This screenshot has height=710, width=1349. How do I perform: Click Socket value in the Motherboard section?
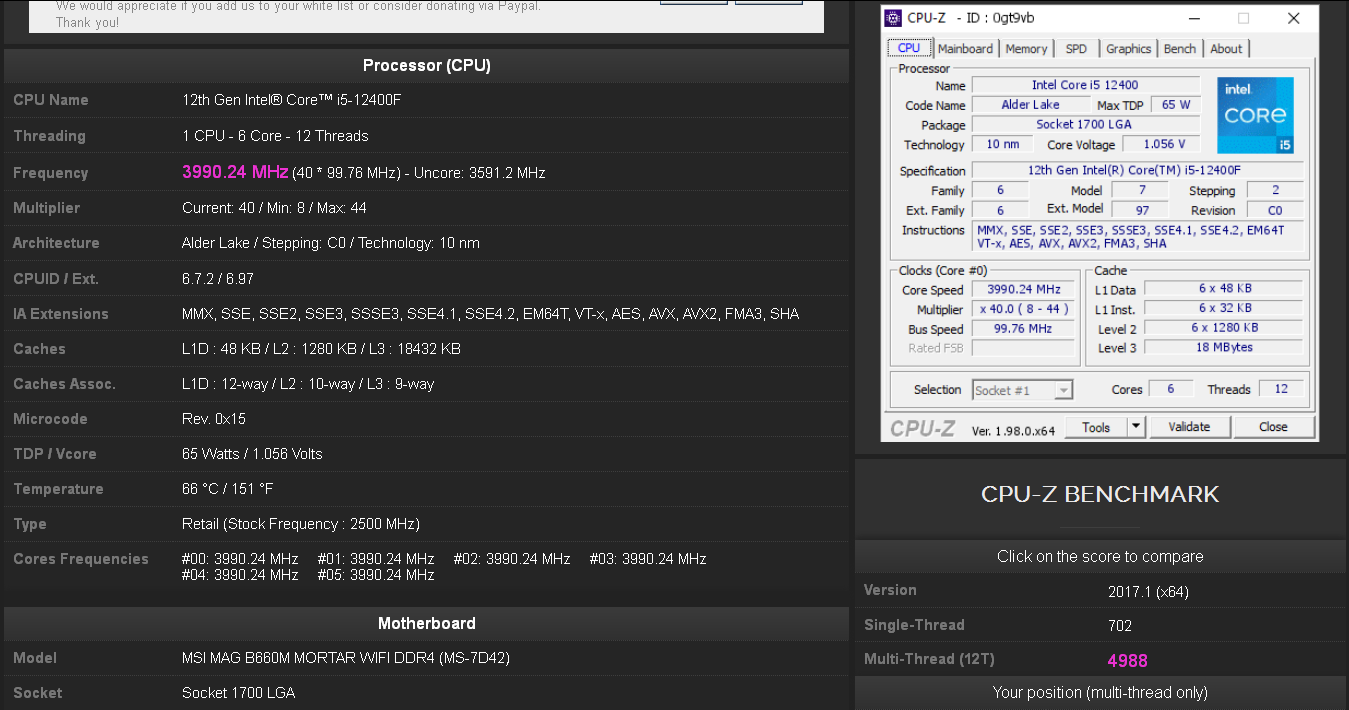click(x=238, y=693)
